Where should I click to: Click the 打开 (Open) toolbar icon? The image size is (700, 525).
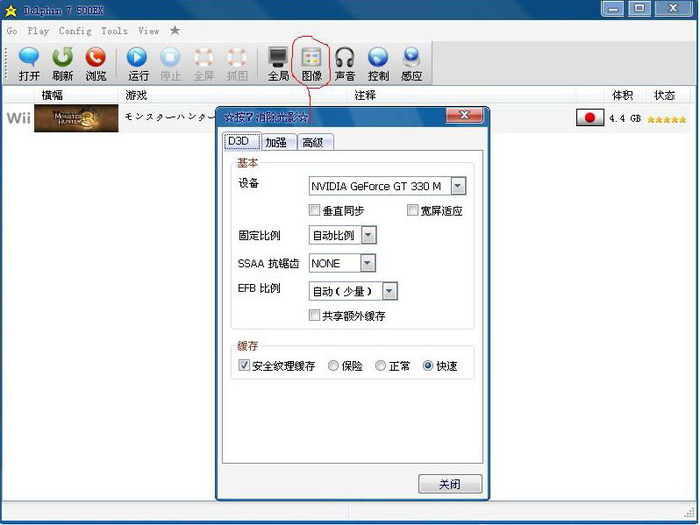click(x=29, y=64)
